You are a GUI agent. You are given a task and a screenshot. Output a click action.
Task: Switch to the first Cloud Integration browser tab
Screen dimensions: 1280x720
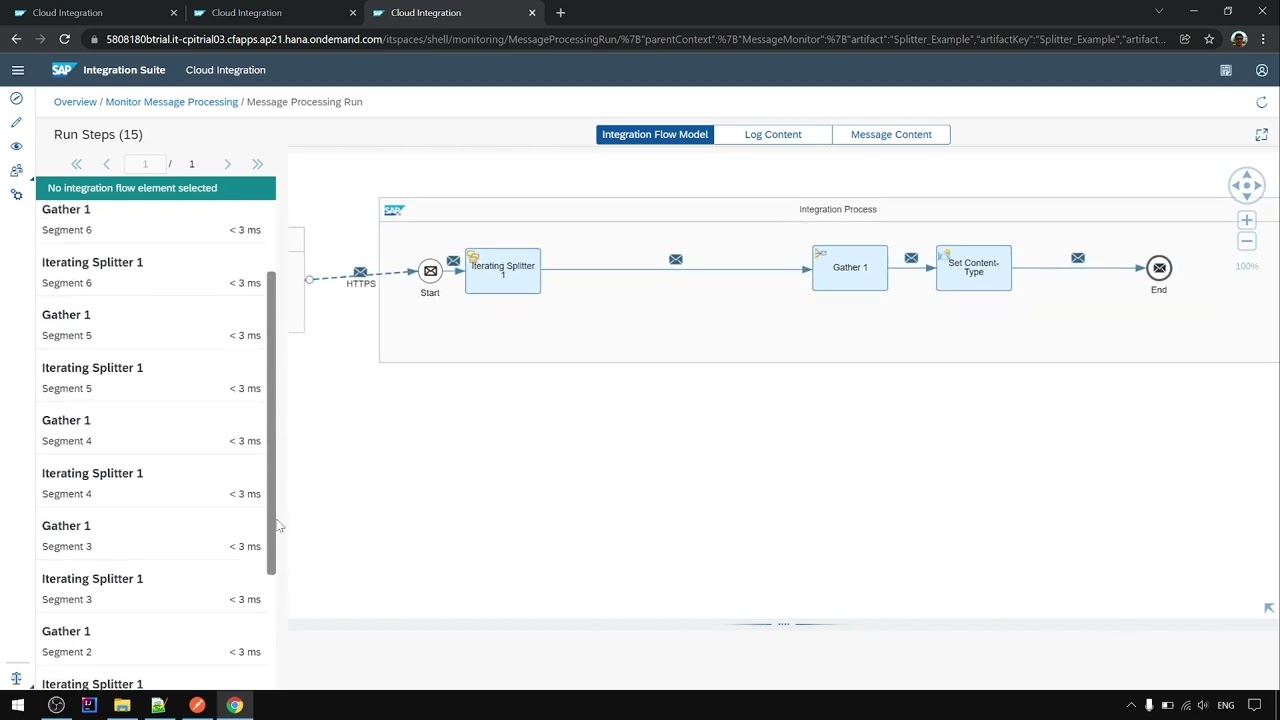click(x=95, y=13)
